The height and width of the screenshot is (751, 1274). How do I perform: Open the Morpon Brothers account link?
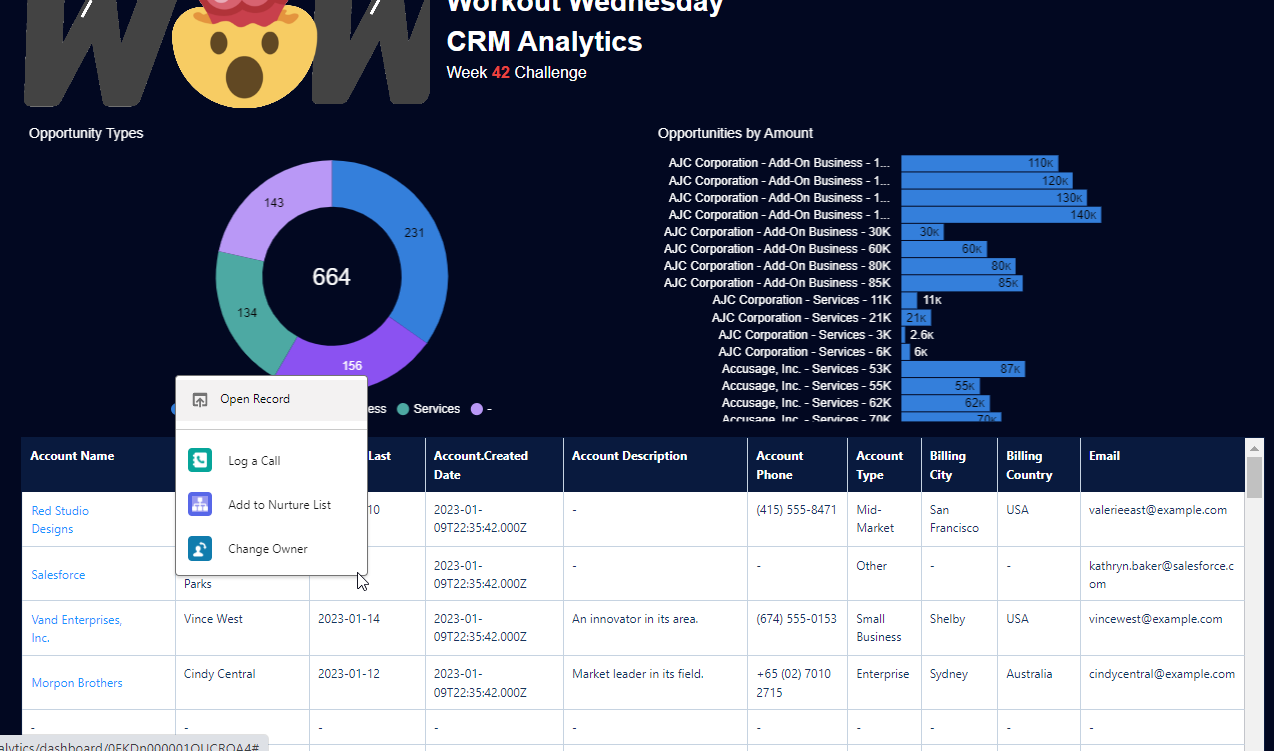[77, 683]
